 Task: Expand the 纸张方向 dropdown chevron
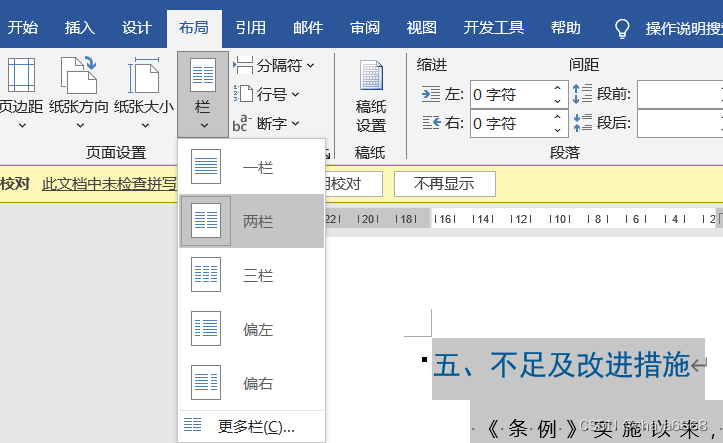[x=80, y=125]
